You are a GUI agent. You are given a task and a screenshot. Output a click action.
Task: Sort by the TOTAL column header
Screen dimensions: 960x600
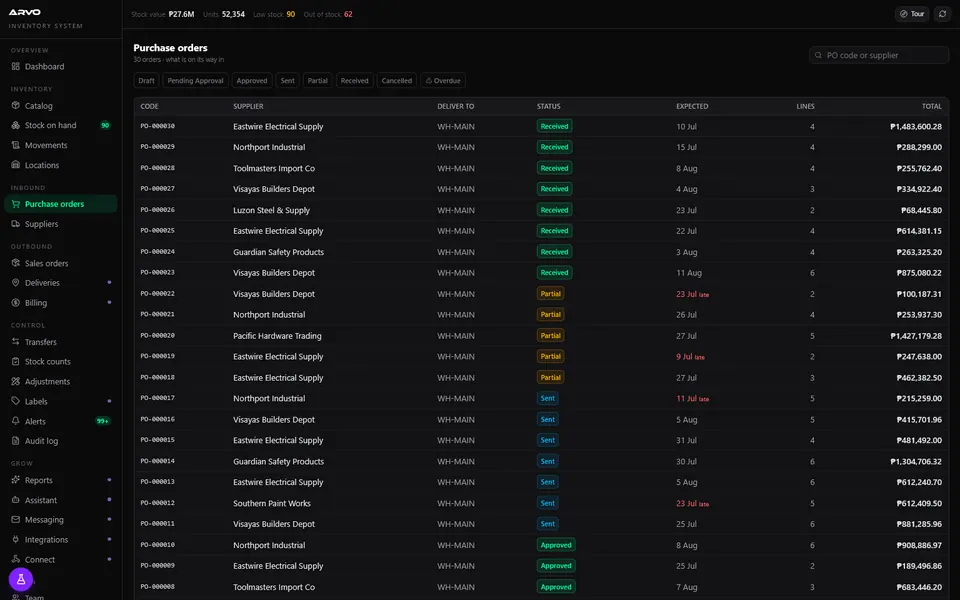pos(932,106)
